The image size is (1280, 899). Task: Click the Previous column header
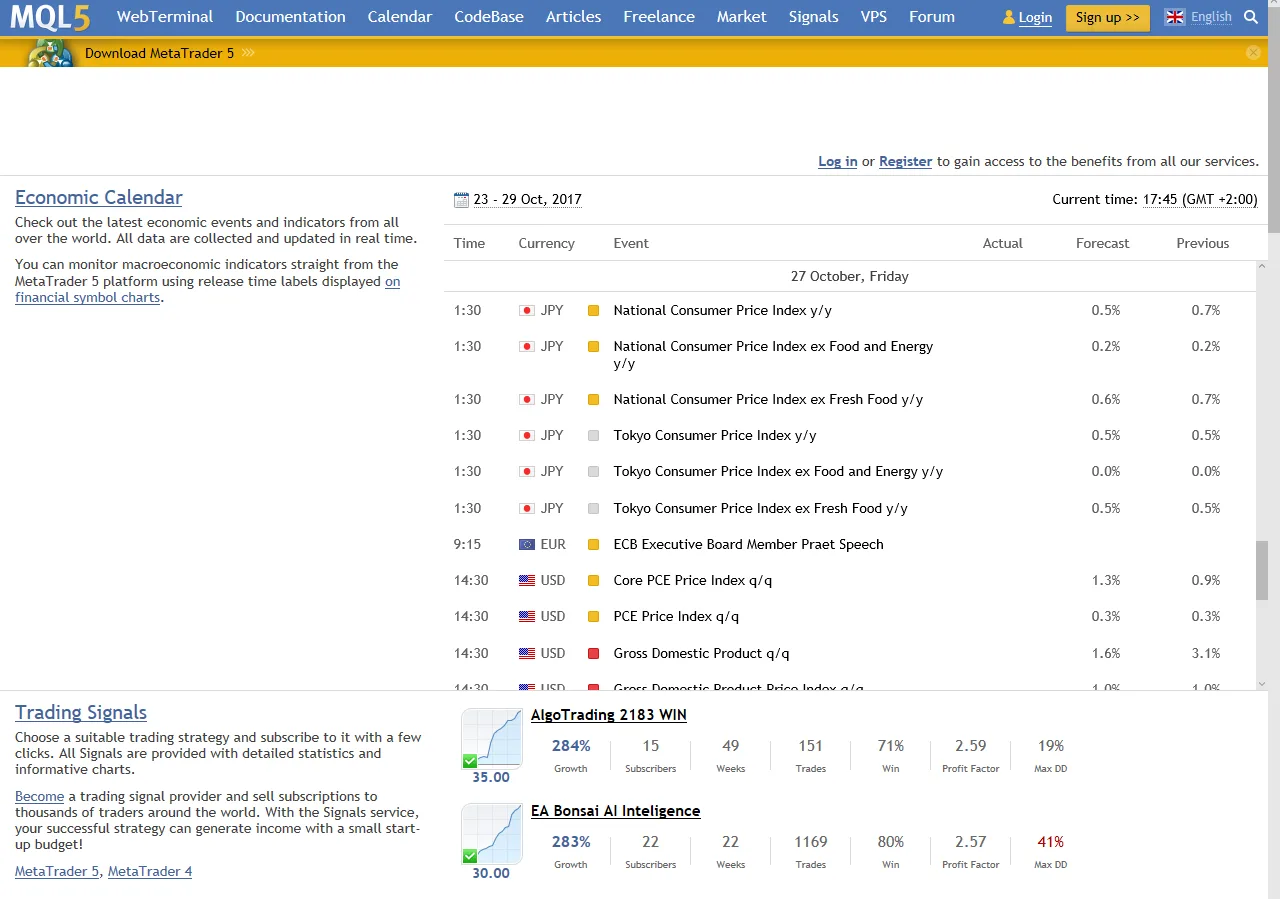(1203, 243)
